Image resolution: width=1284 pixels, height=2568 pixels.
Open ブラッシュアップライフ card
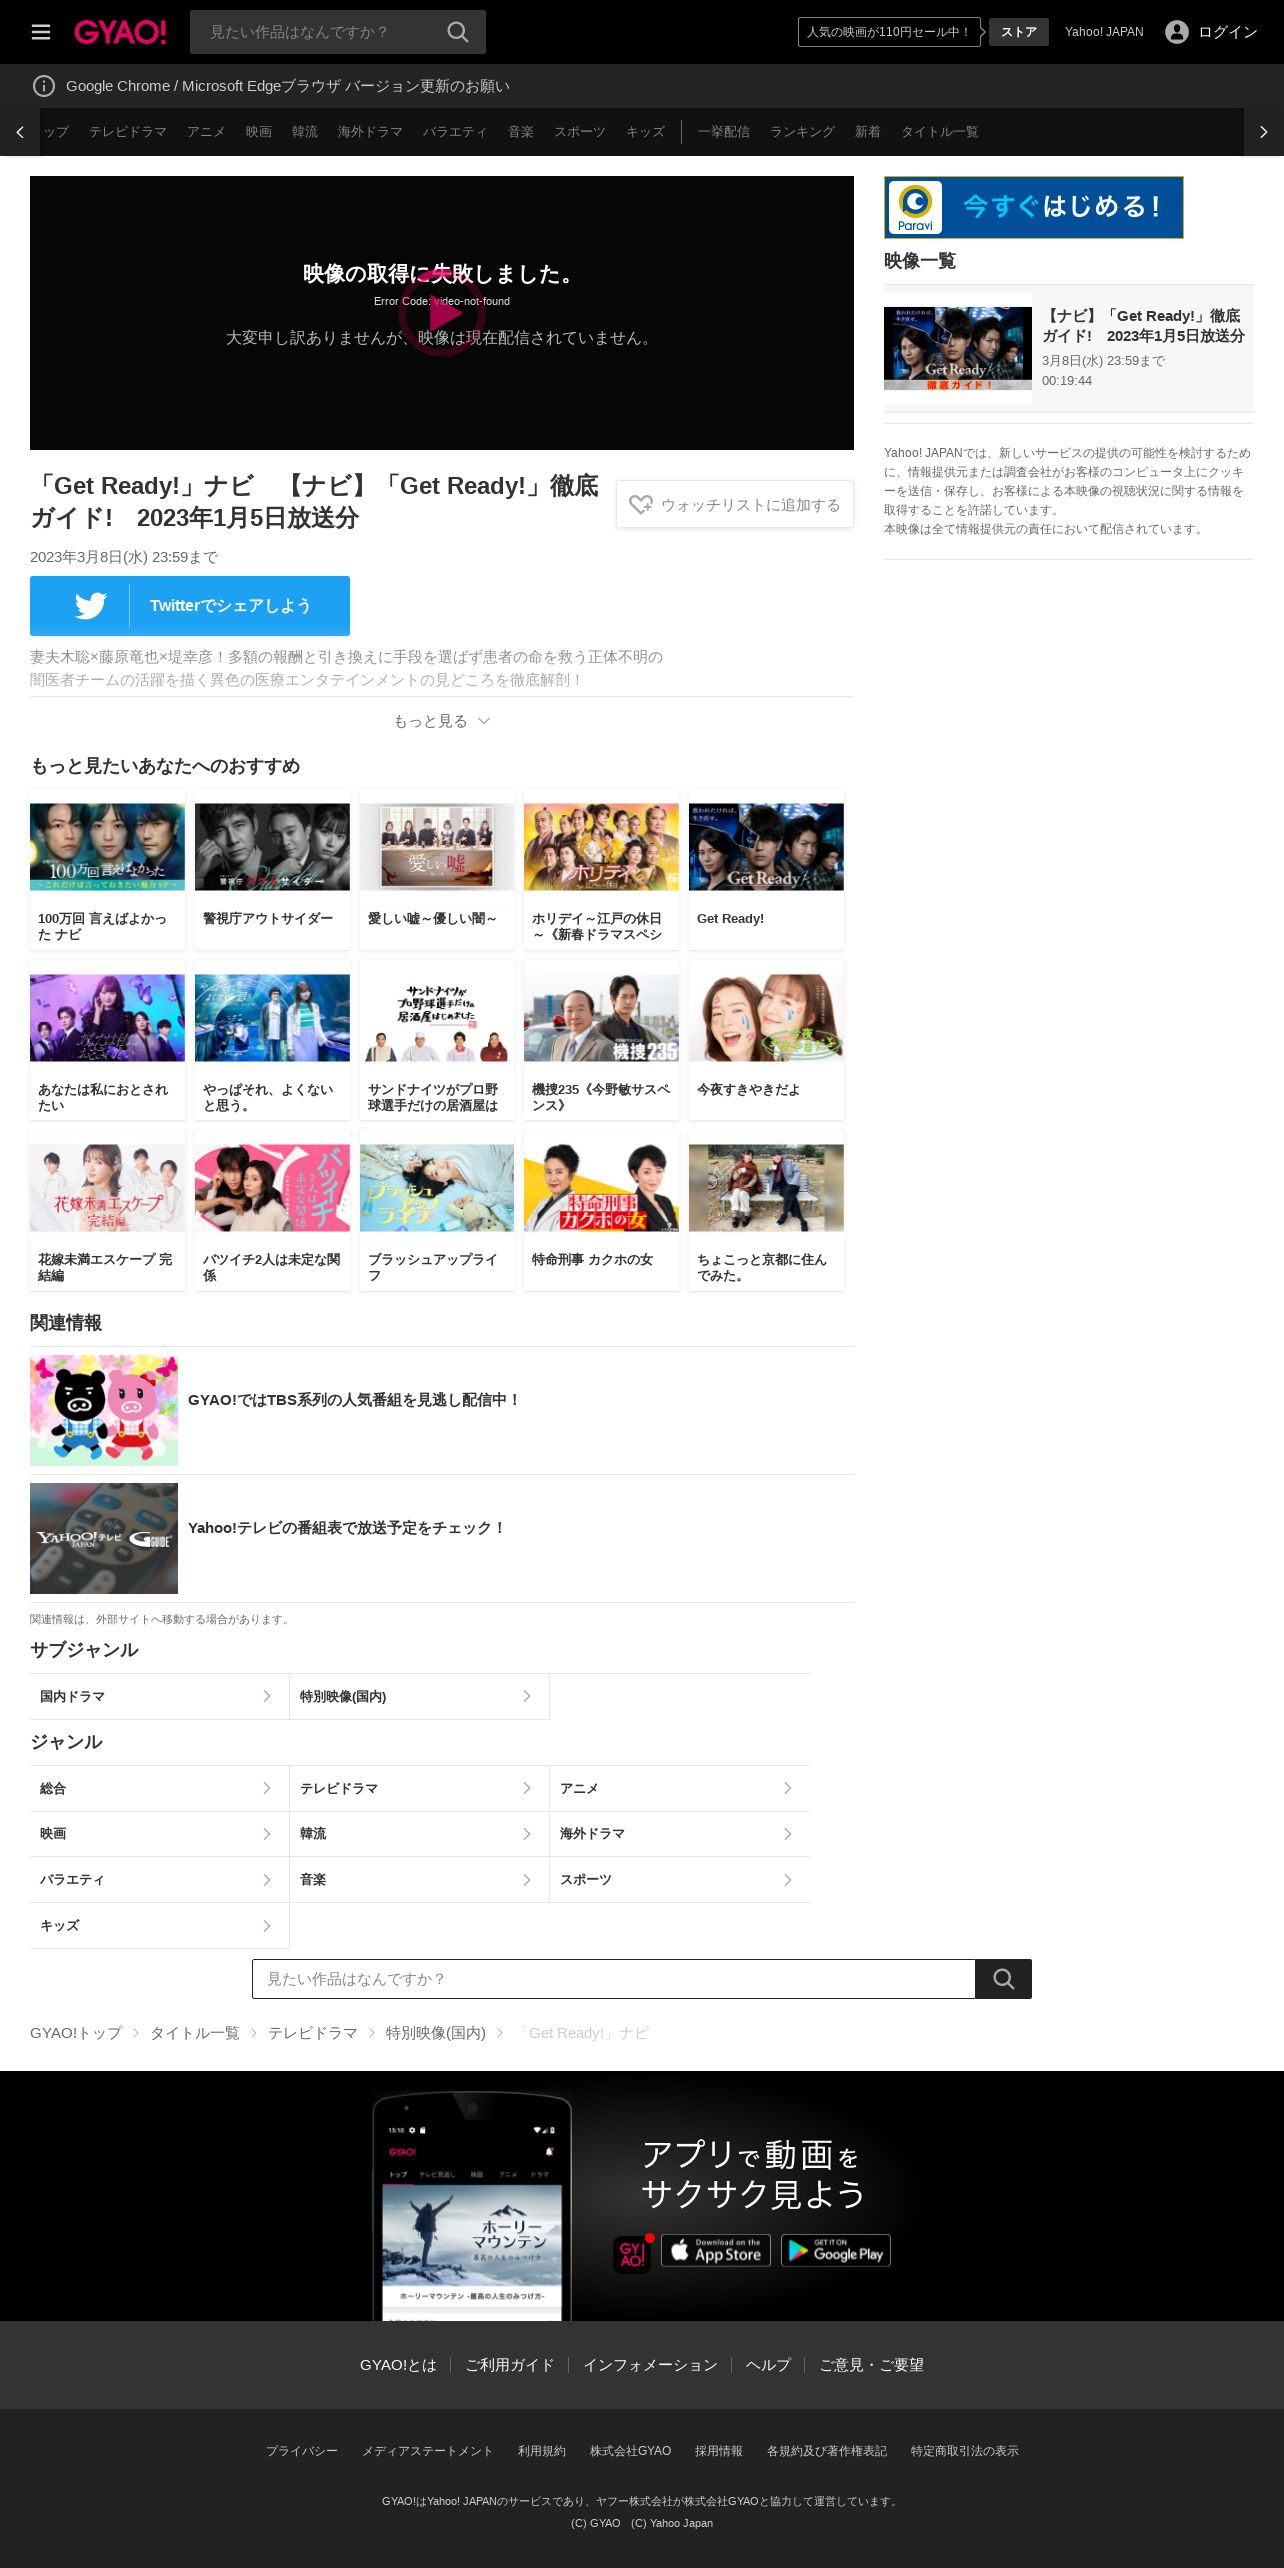point(437,1211)
